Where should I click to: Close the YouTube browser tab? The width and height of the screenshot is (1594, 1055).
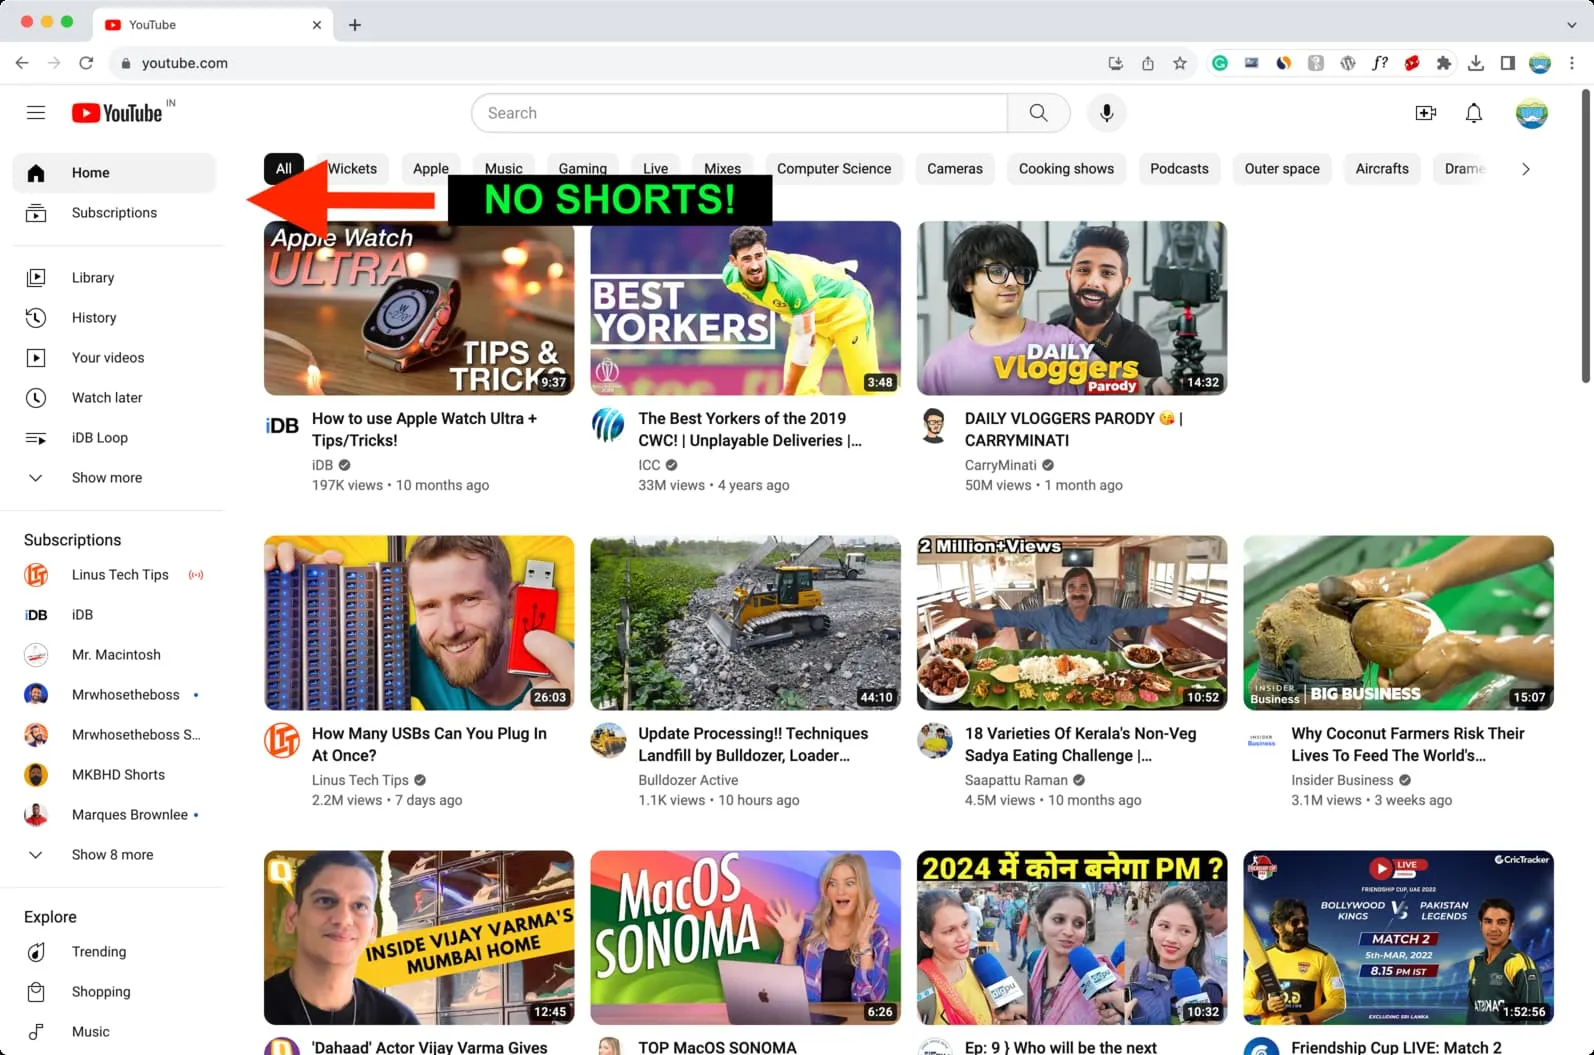pos(317,25)
